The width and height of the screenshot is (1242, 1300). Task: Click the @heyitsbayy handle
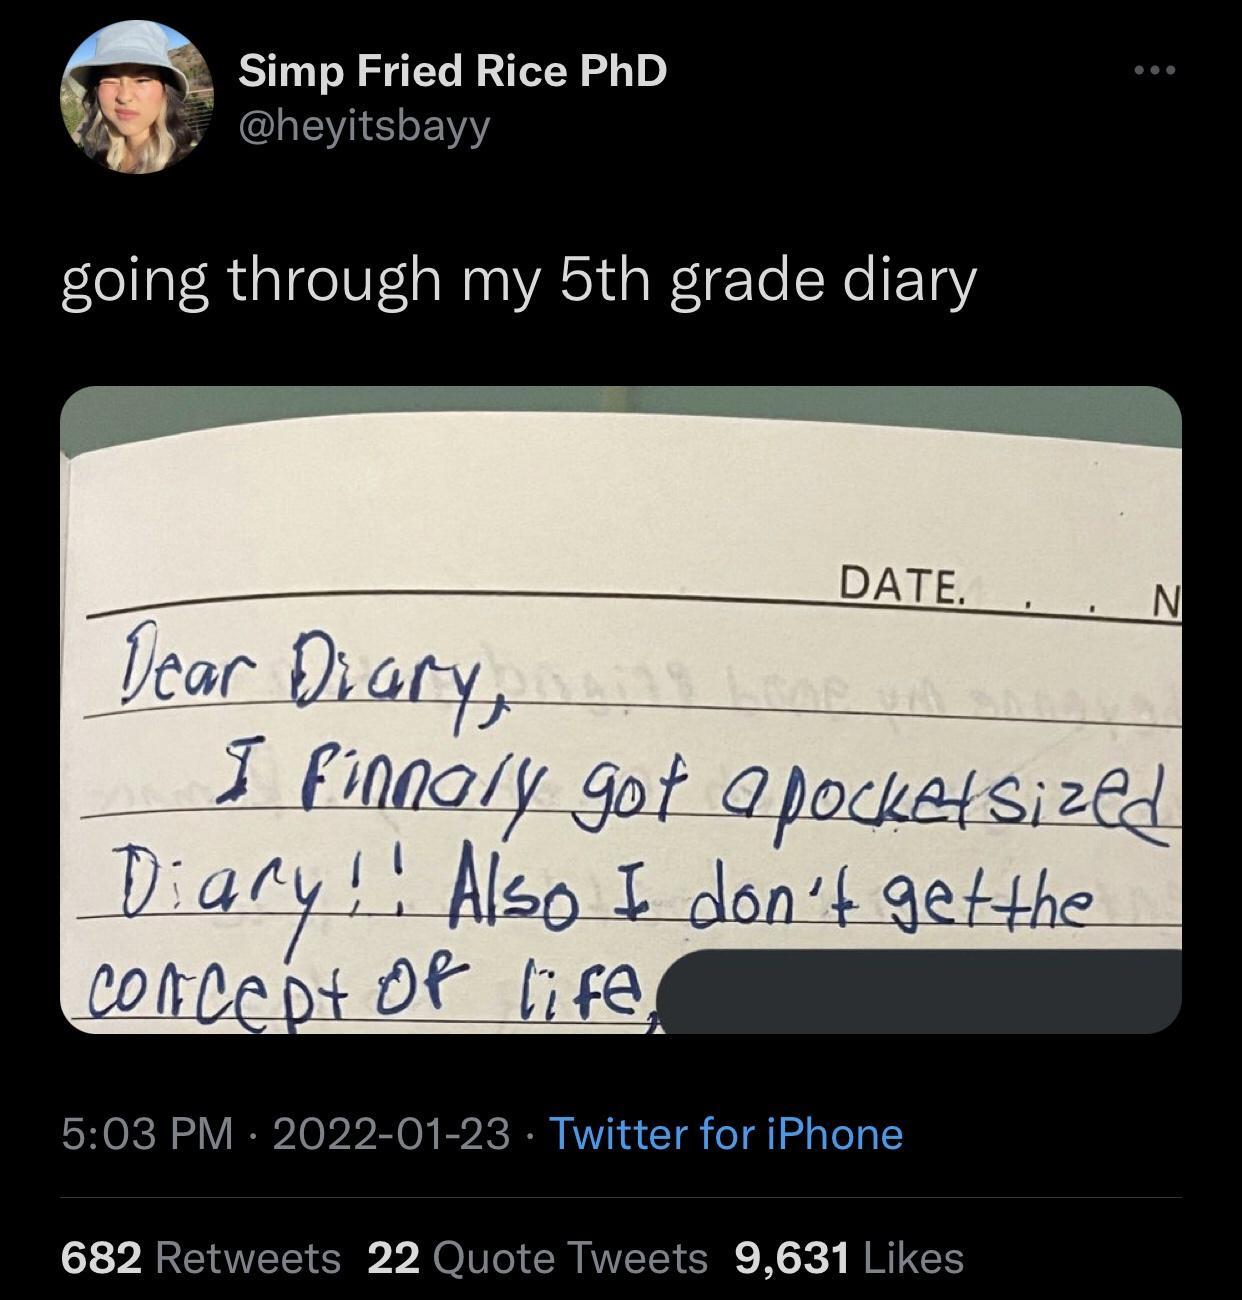pyautogui.click(x=365, y=126)
